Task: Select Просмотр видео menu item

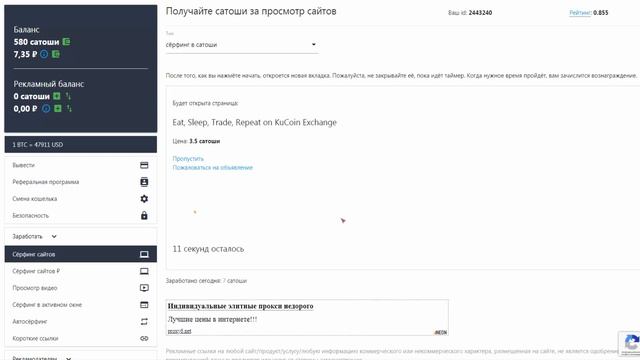Action: [x=80, y=288]
